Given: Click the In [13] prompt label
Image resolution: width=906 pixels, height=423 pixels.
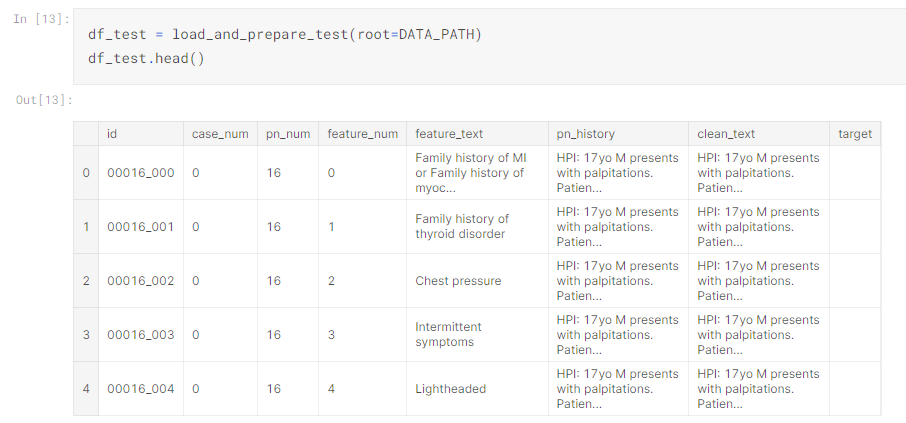Looking at the screenshot, I should [x=42, y=19].
